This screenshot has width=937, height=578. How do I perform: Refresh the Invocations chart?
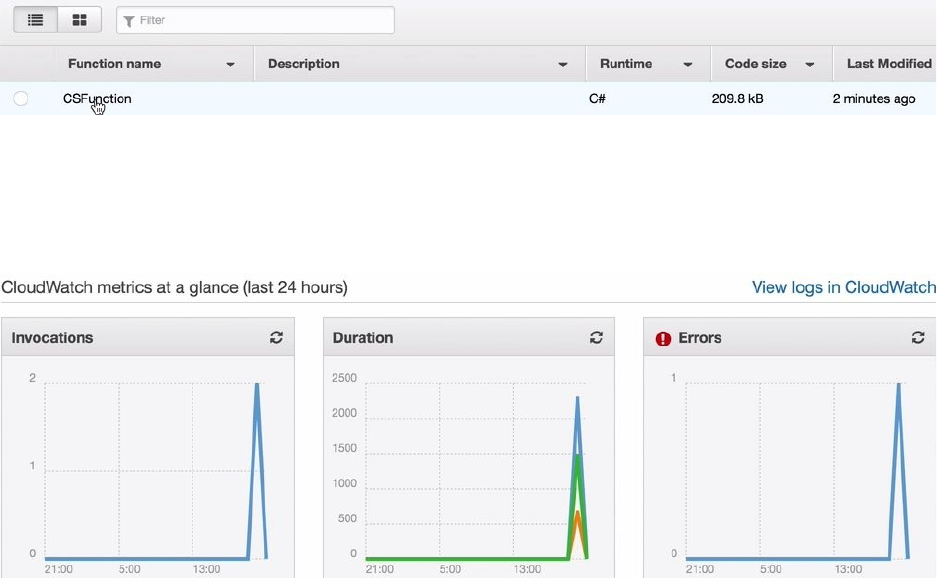[276, 338]
